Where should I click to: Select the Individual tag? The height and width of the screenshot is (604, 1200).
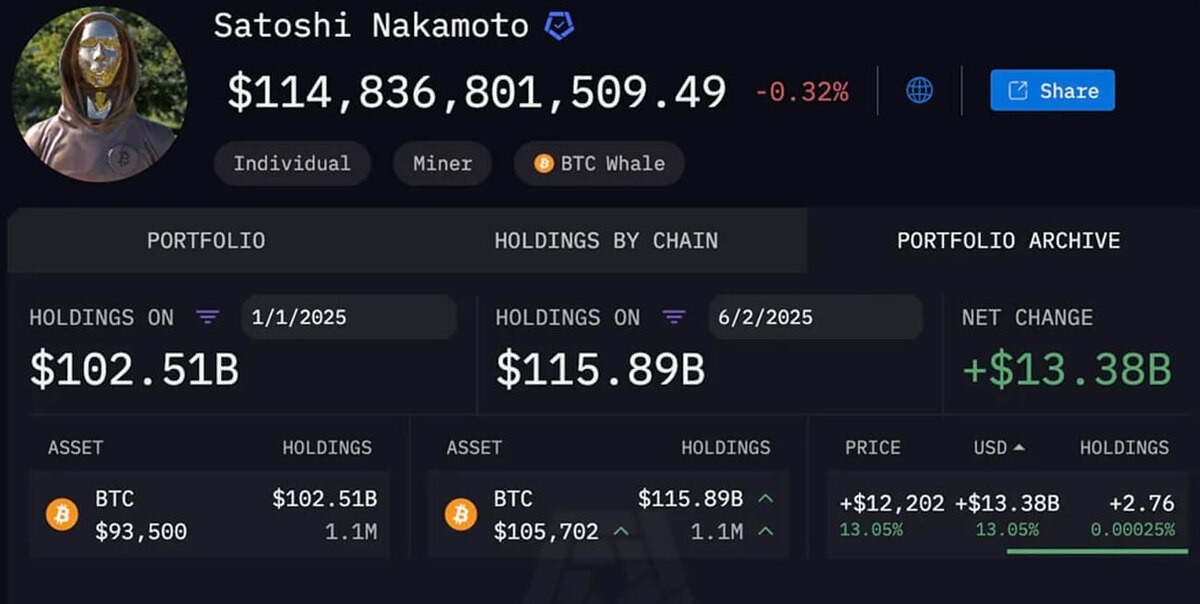292,164
